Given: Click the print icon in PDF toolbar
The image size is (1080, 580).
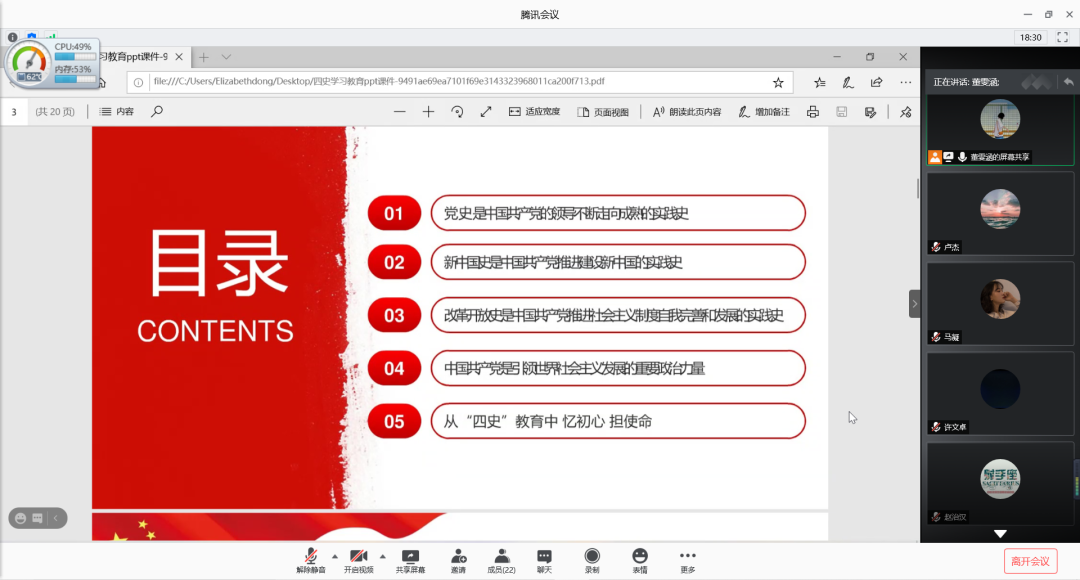Looking at the screenshot, I should (813, 112).
